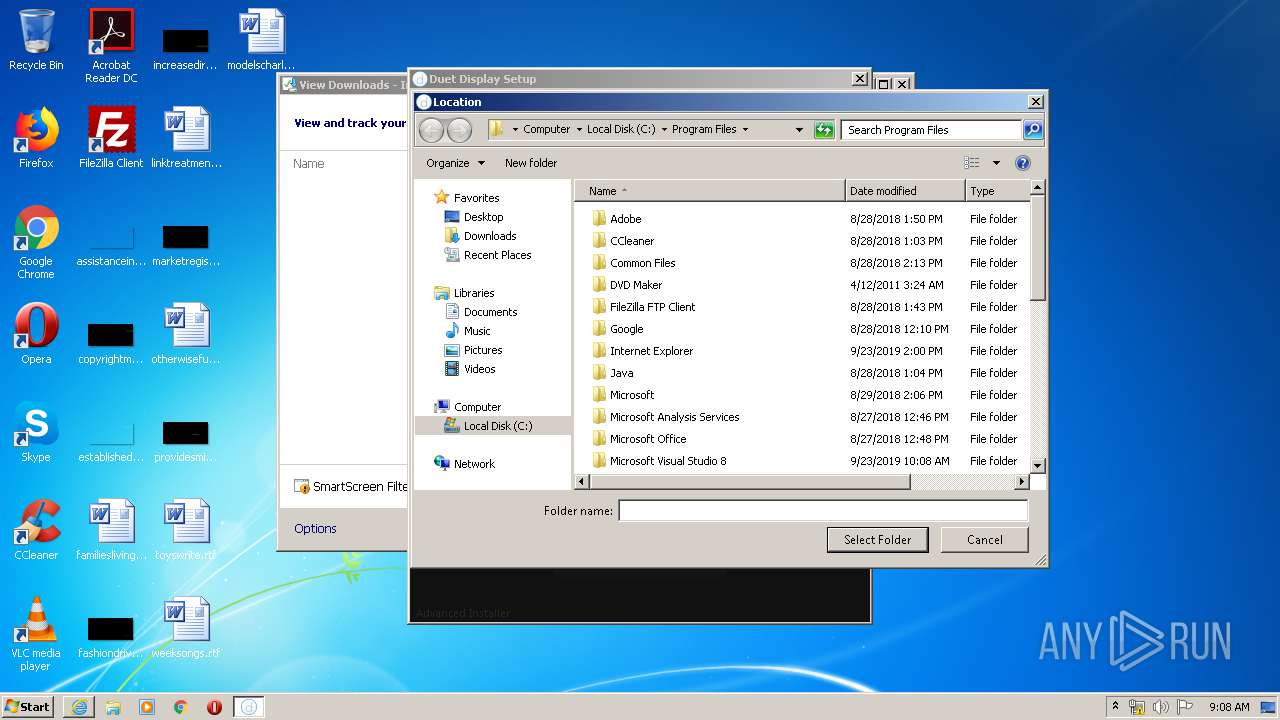
Task: Open Windows Explorer folder taskbar icon
Action: coord(113,707)
